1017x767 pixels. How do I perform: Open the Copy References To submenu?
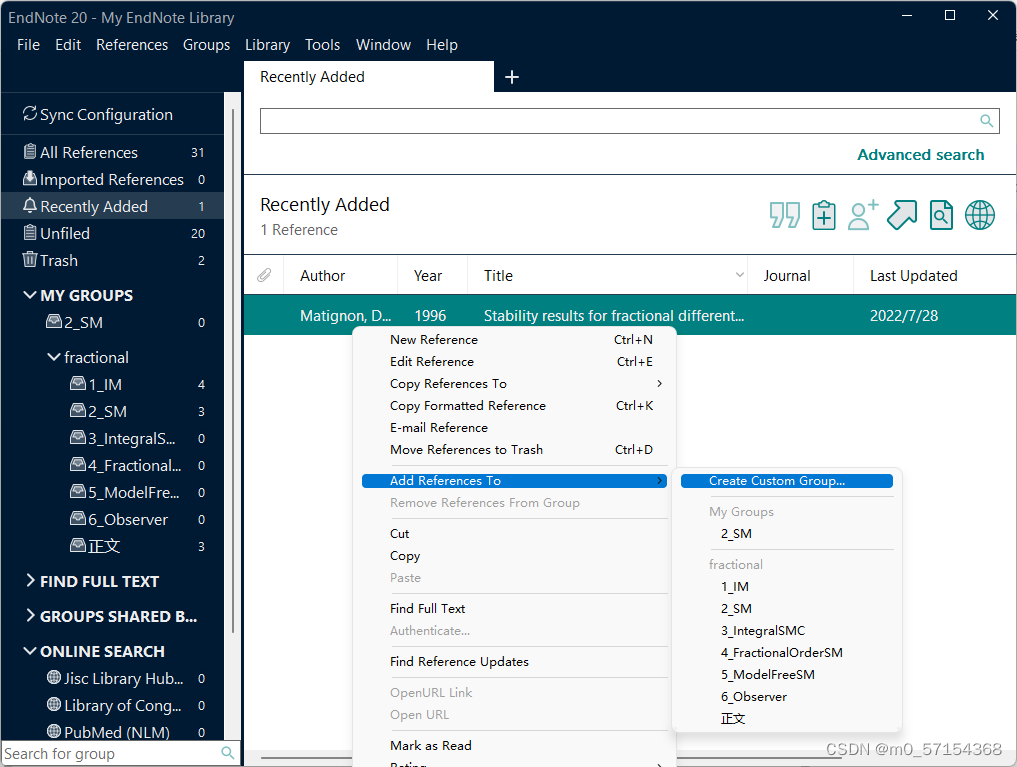click(516, 384)
